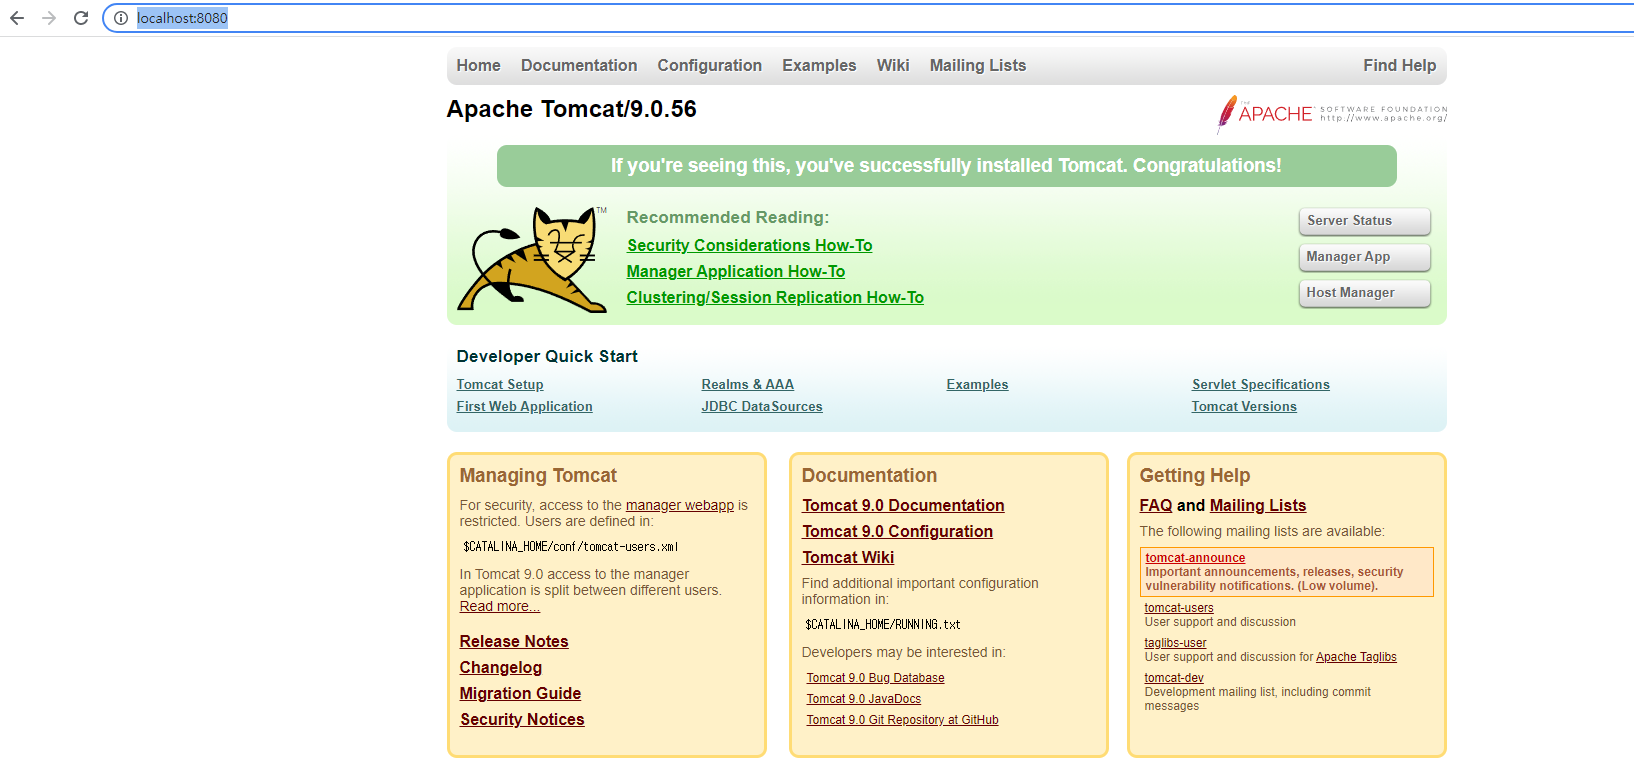1634x784 pixels.
Task: Click the Recommended Reading heading
Action: pos(727,217)
